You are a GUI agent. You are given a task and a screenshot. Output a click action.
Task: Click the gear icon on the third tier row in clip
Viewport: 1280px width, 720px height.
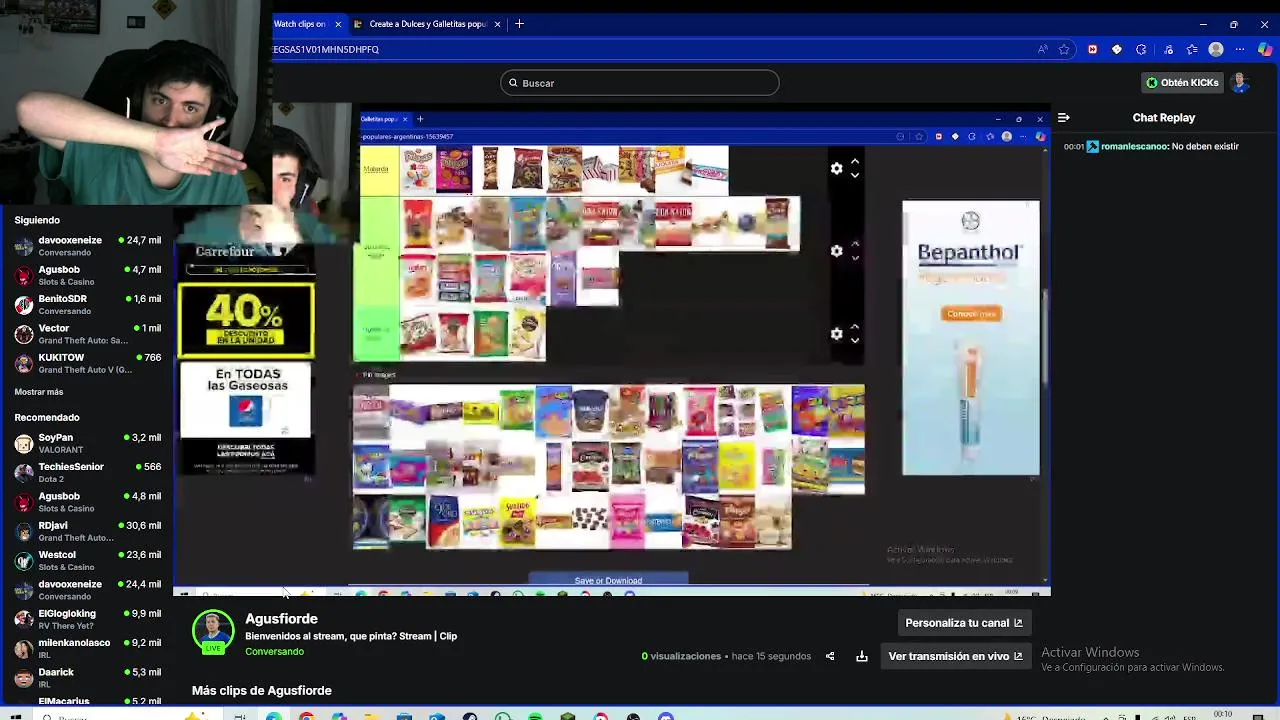(836, 334)
